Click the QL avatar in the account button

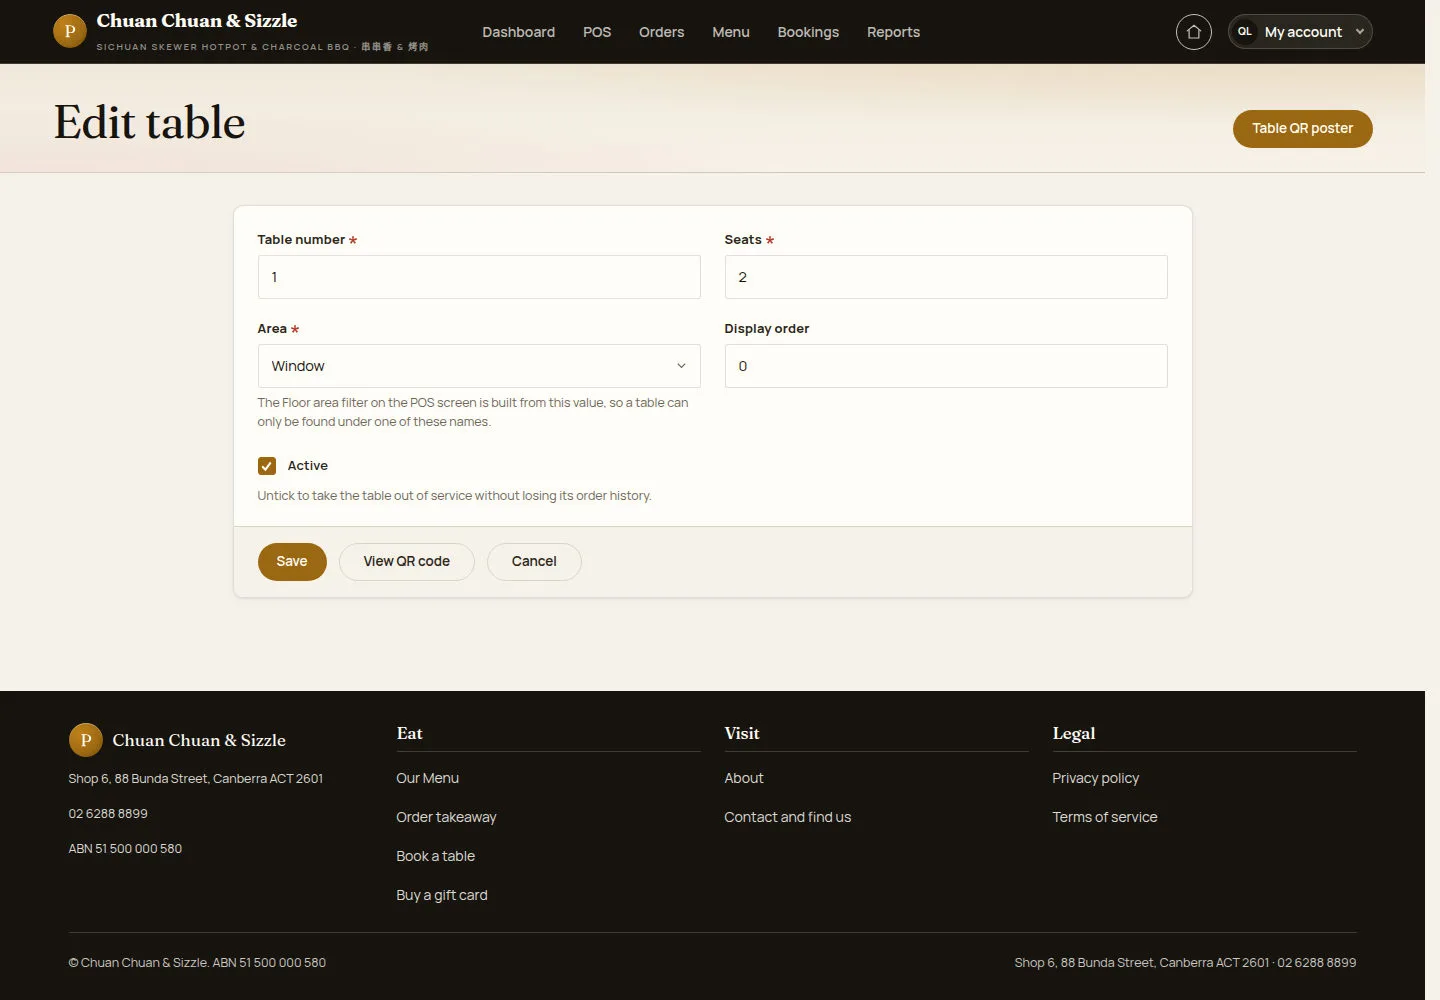pos(1245,32)
